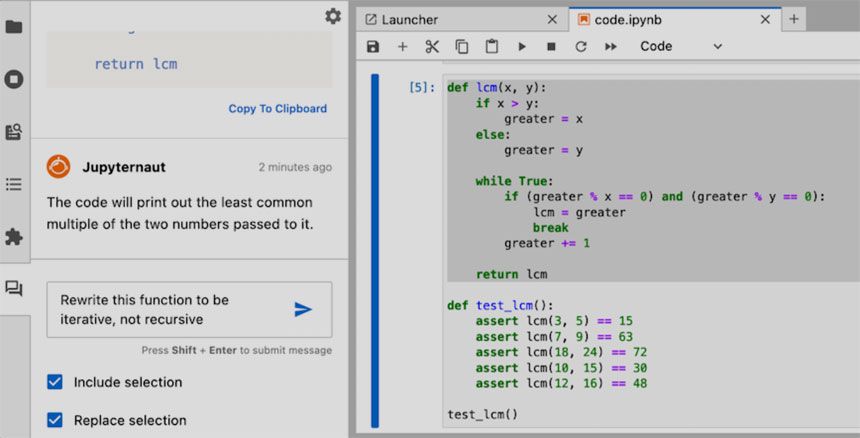Image resolution: width=860 pixels, height=438 pixels.
Task: Switch to the Launcher tab
Action: pyautogui.click(x=410, y=19)
